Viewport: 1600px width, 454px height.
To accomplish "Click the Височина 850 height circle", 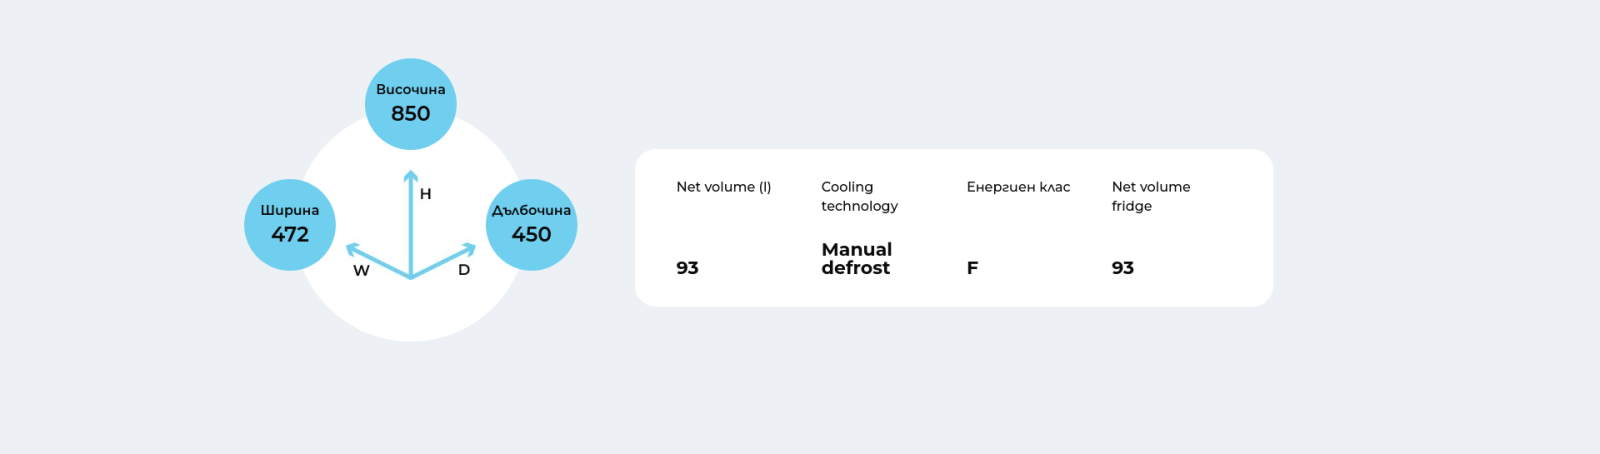I will [411, 104].
